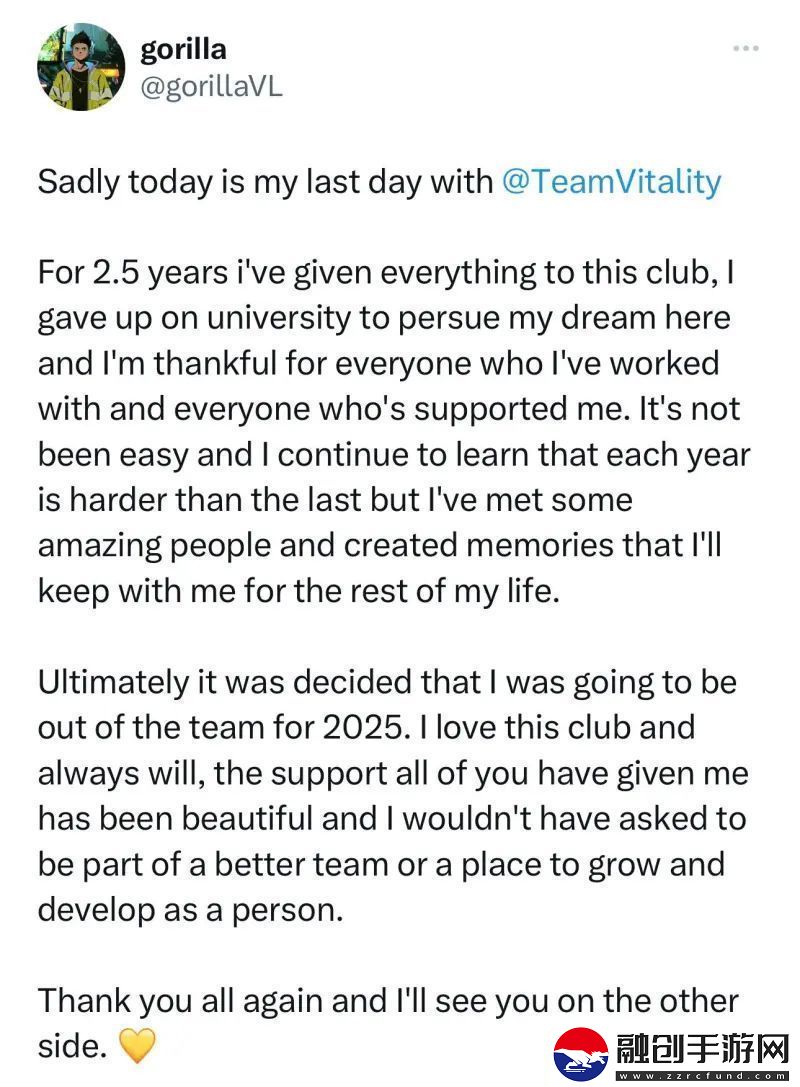Image resolution: width=800 pixels, height=1087 pixels.
Task: Open the @gorillaVL handle
Action: [211, 87]
